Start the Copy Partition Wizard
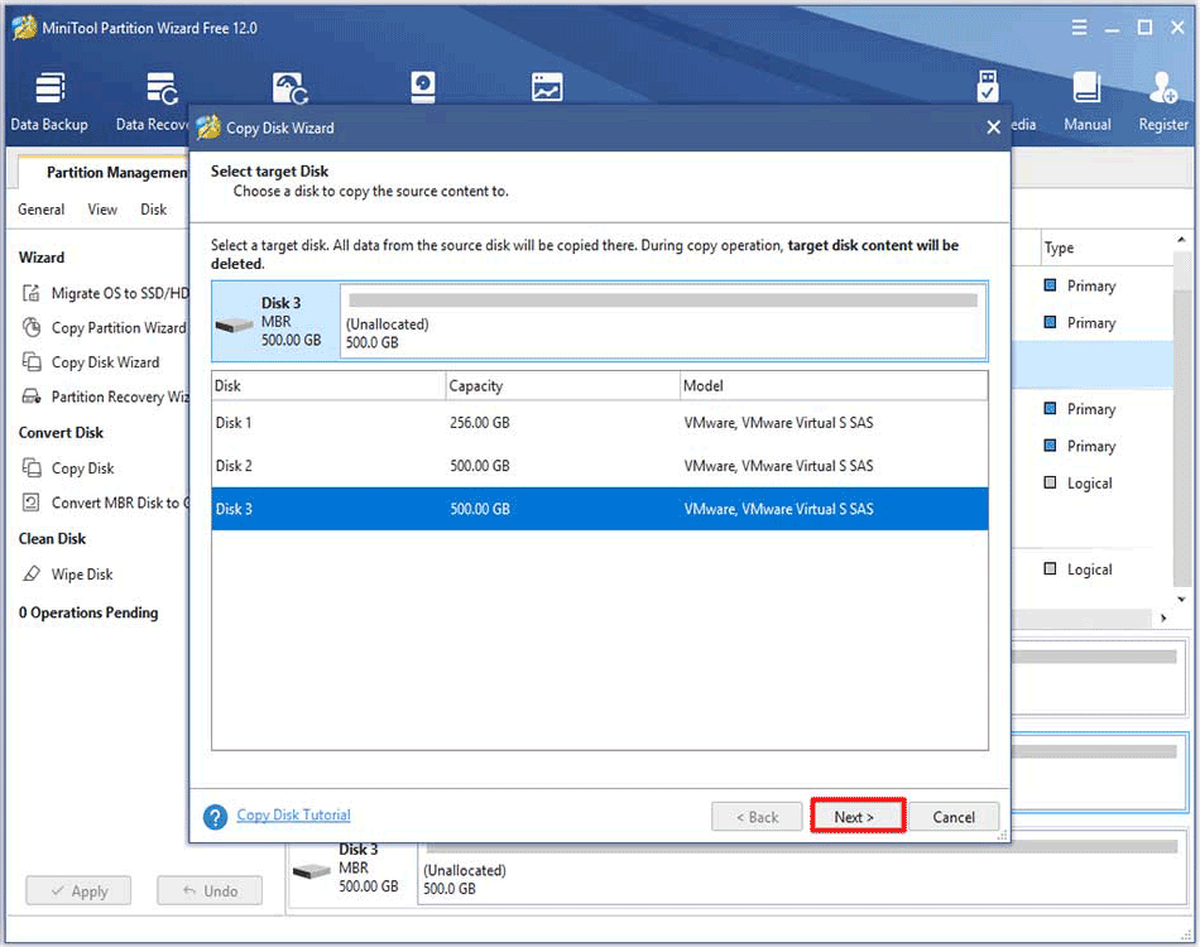 [x=105, y=328]
